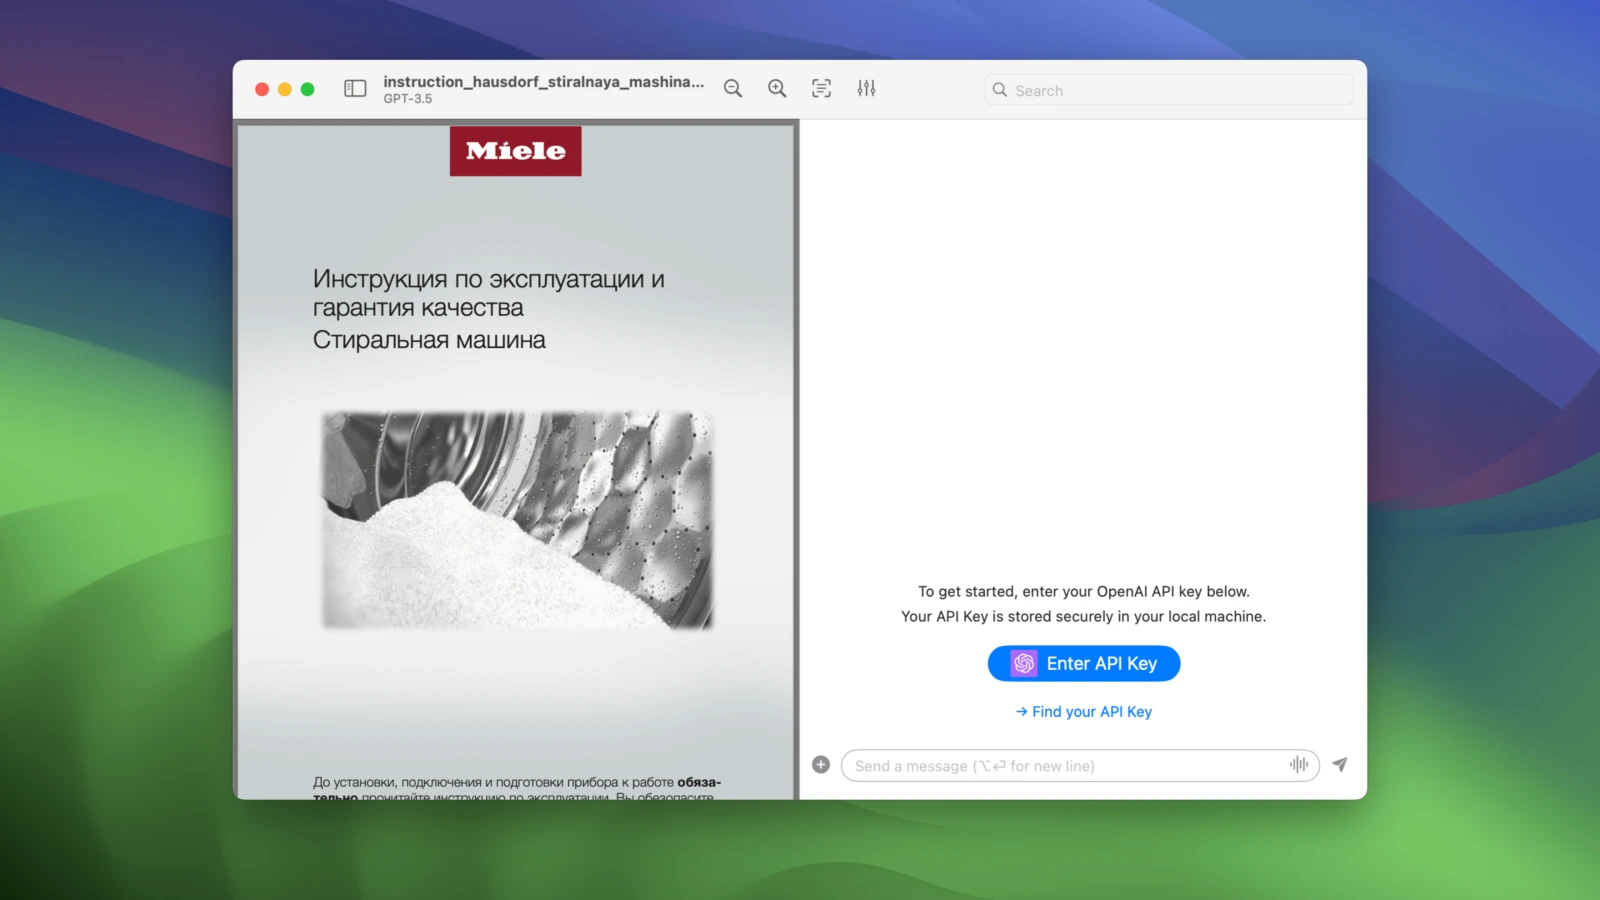Focus the Search field in toolbar
This screenshot has height=900, width=1600.
pyautogui.click(x=1180, y=90)
